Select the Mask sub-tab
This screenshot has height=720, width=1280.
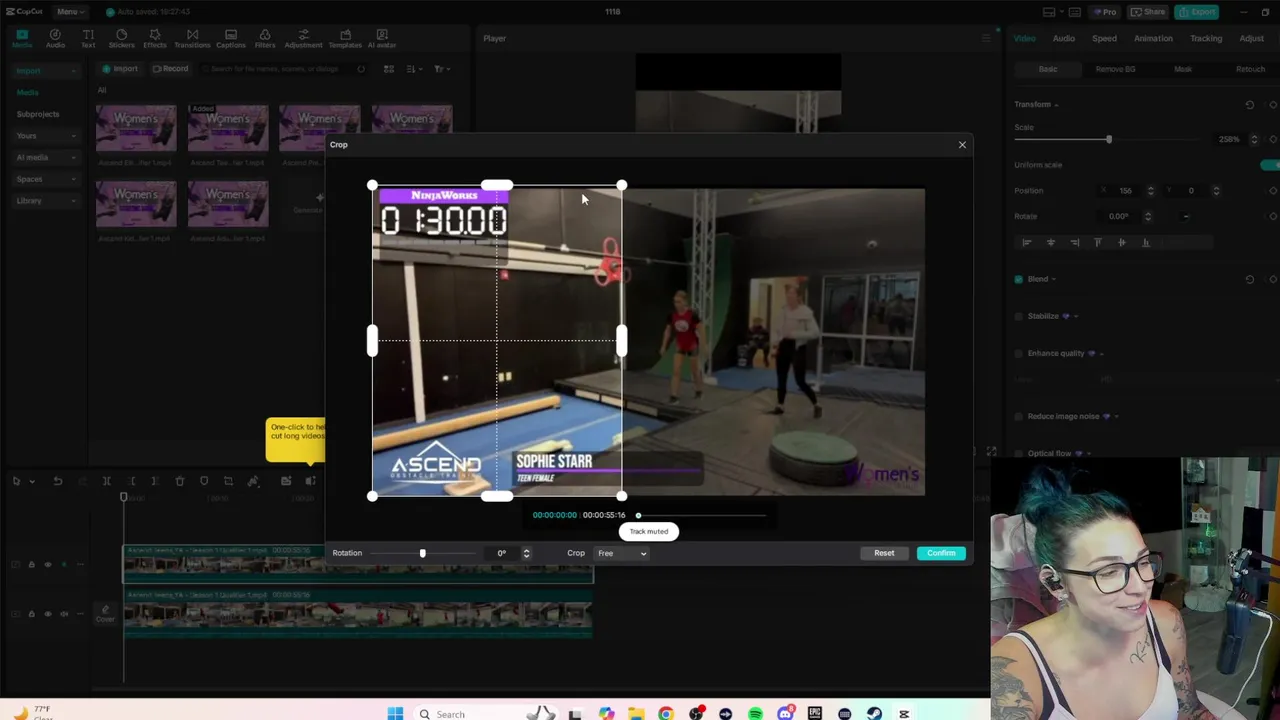[x=1183, y=69]
